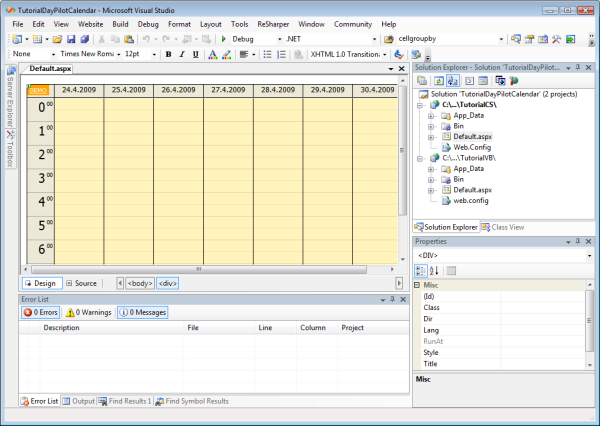Click the Background Color highlighter icon
The image size is (600, 426).
pyautogui.click(x=227, y=54)
